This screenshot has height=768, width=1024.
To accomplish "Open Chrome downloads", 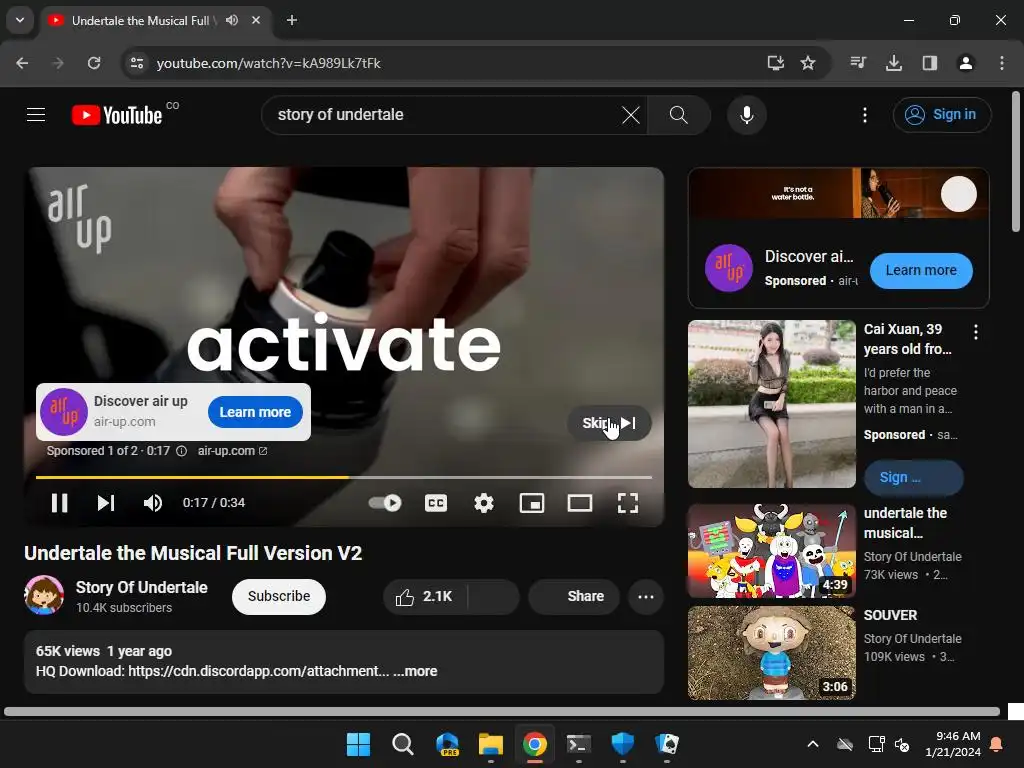I will (894, 63).
